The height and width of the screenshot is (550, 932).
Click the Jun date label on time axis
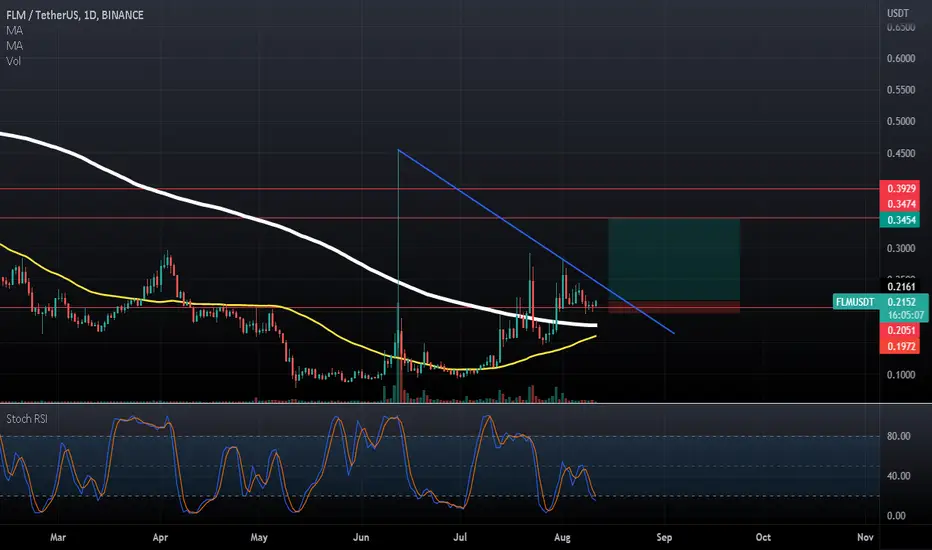pos(361,538)
